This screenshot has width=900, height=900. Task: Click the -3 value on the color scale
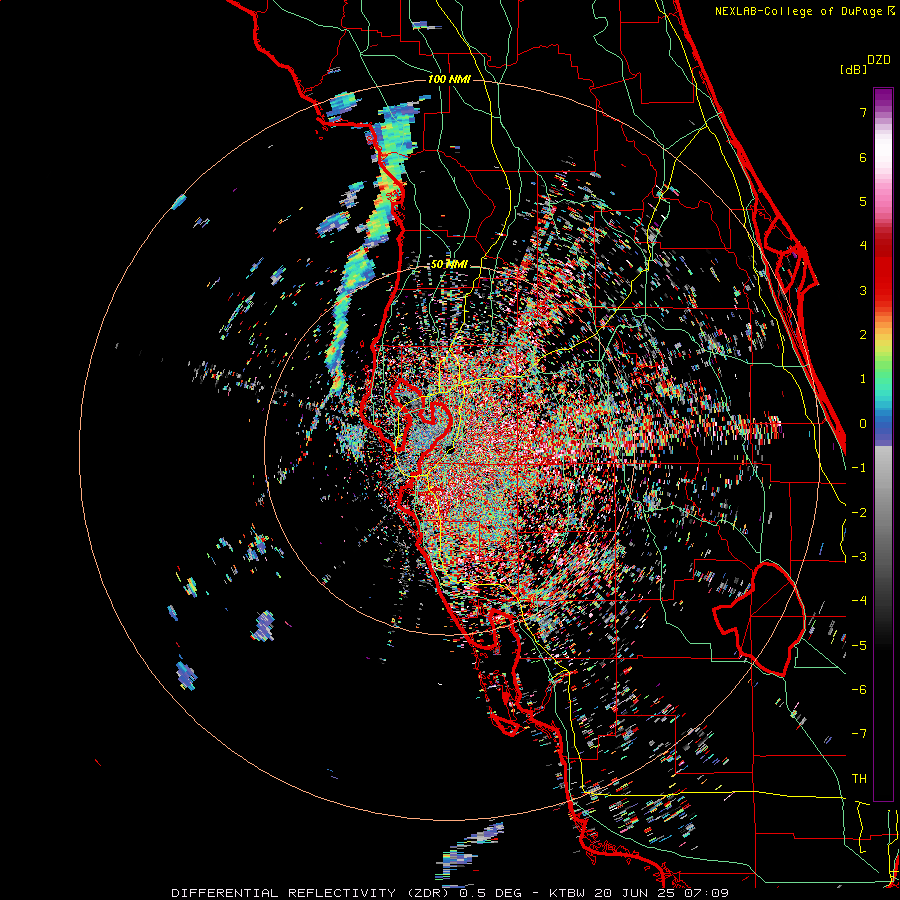coord(859,557)
